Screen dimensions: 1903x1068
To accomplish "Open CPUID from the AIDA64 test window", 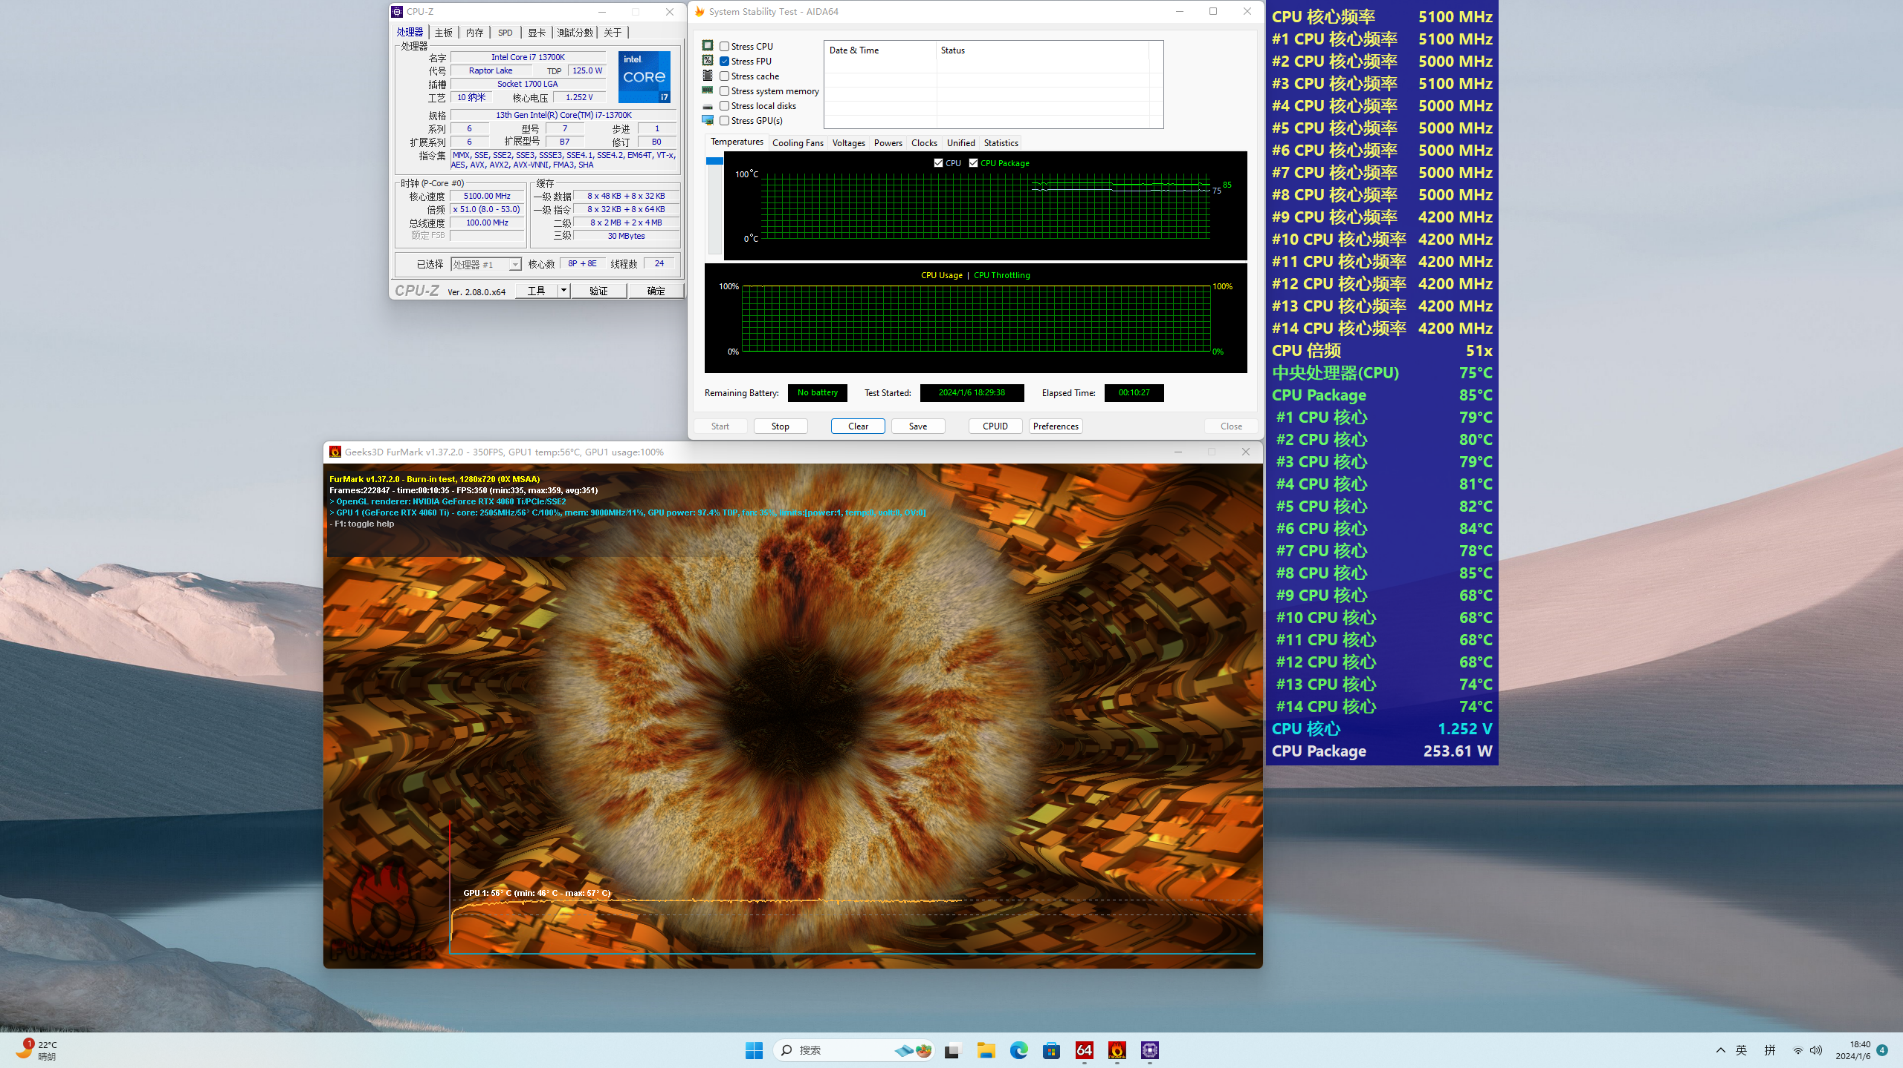I will pyautogui.click(x=995, y=426).
